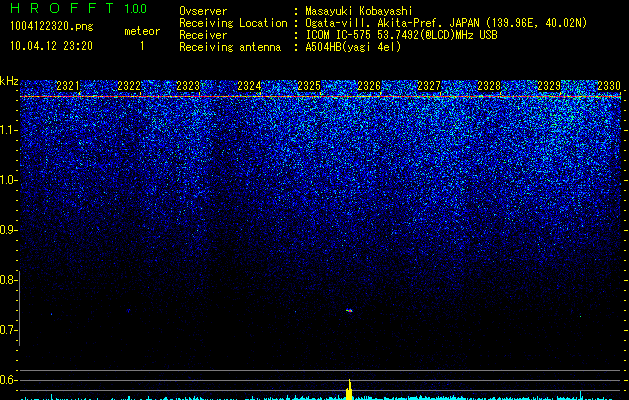
Task: Click the 'meteor' count label
Action: click(x=142, y=31)
